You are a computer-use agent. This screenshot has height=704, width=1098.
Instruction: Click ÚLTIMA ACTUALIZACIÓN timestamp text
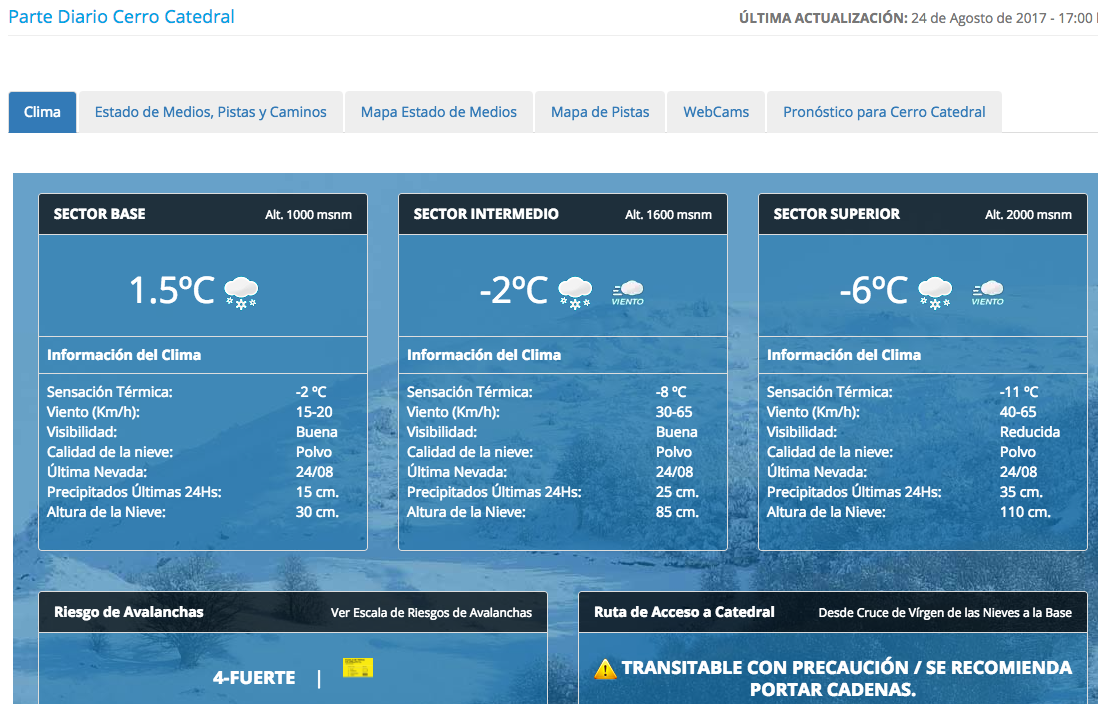(x=918, y=18)
